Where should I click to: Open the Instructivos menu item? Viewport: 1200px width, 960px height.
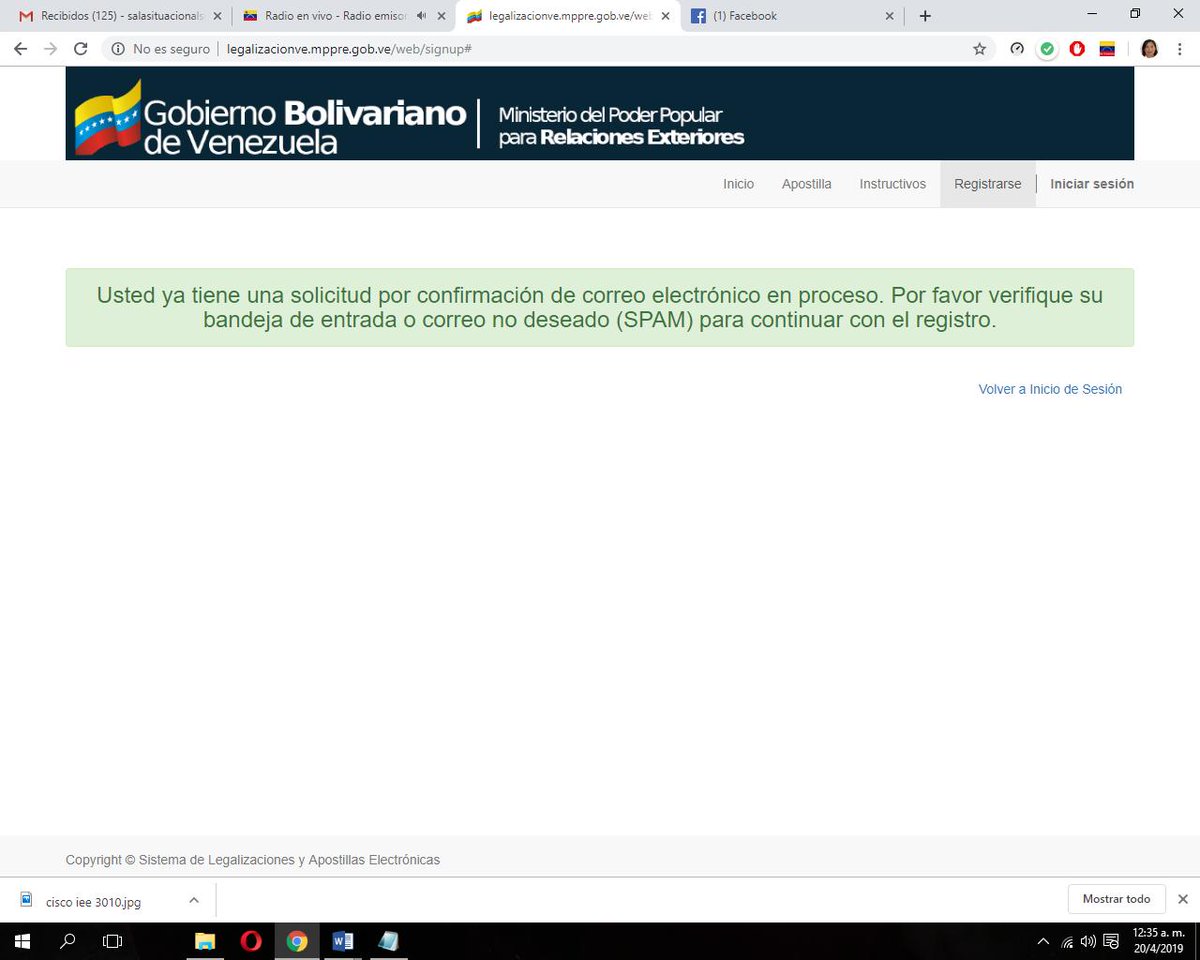pos(893,184)
